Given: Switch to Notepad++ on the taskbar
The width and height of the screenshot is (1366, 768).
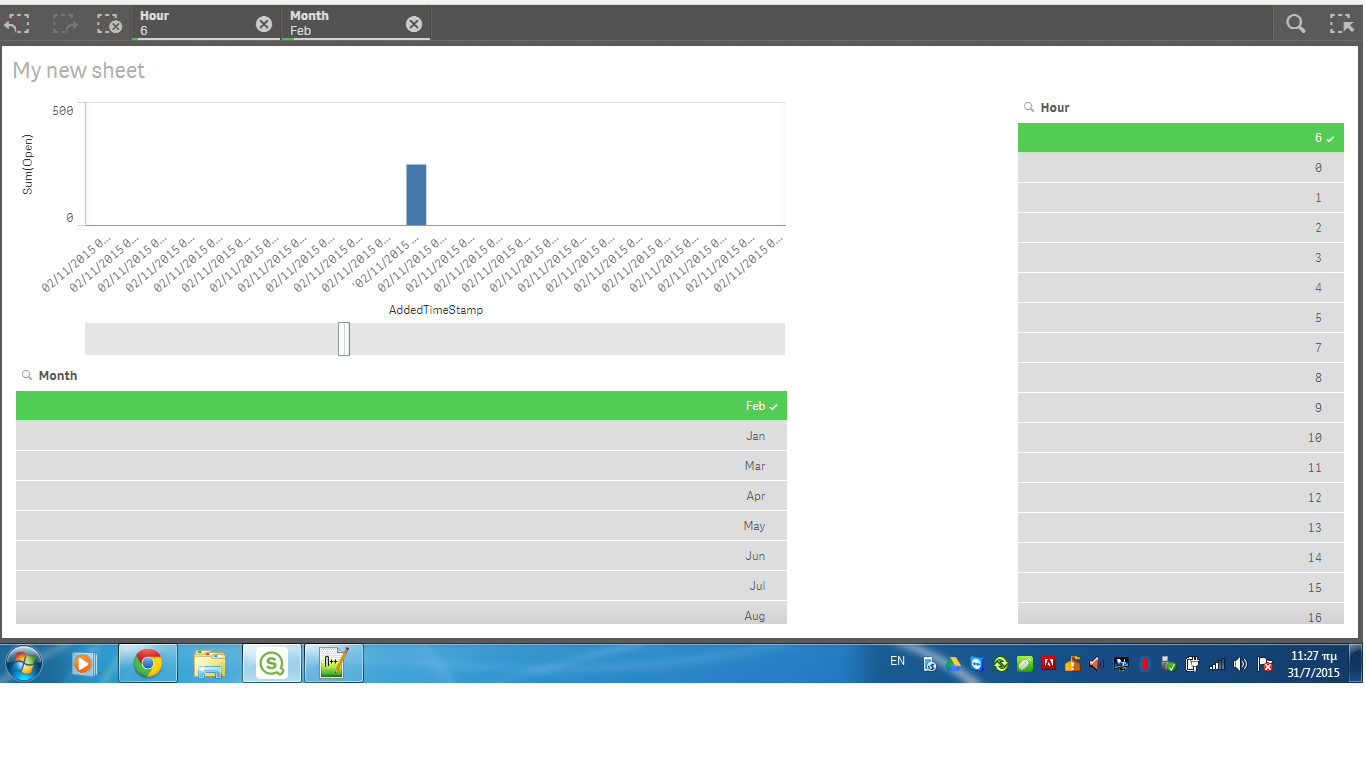Looking at the screenshot, I should pos(334,663).
